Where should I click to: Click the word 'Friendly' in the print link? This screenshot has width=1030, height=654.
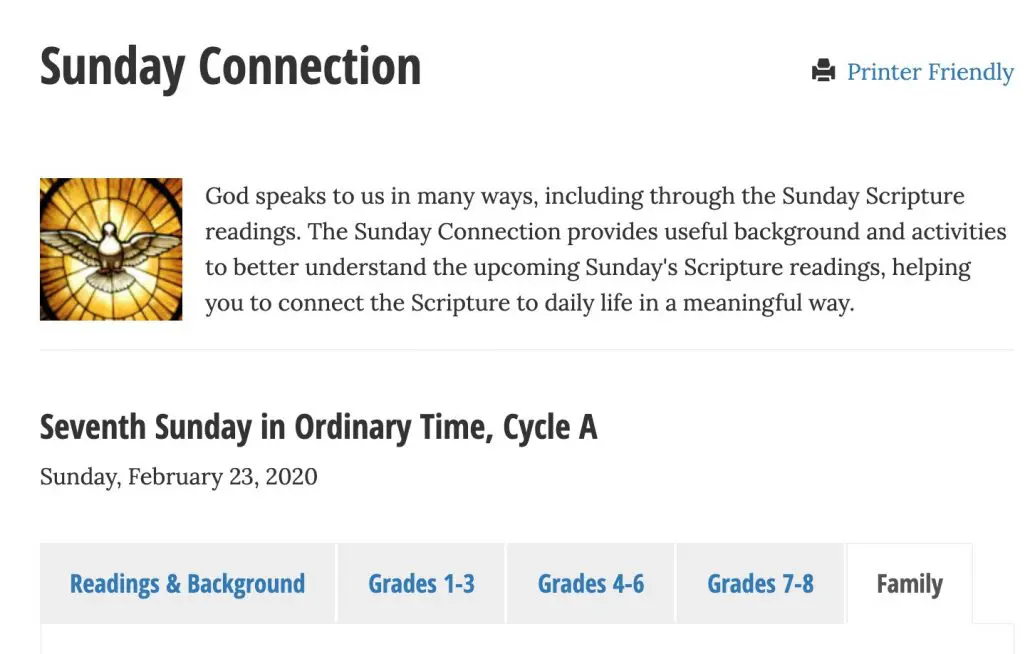click(x=970, y=72)
